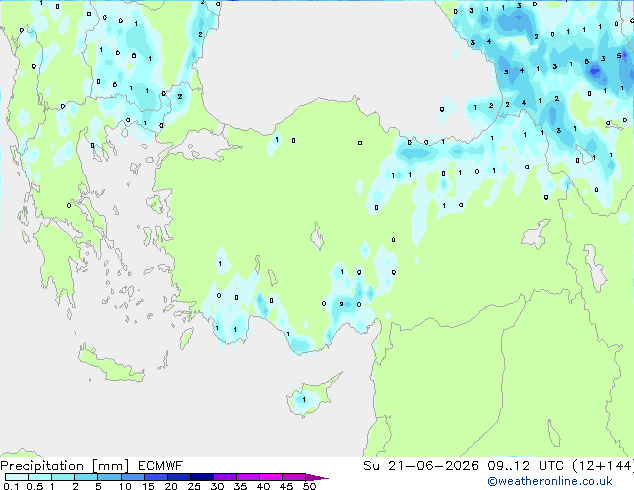This screenshot has width=634, height=490.
Task: Select the 25 to 30 mm dark-blue legend swatch
Action: pyautogui.click(x=202, y=477)
